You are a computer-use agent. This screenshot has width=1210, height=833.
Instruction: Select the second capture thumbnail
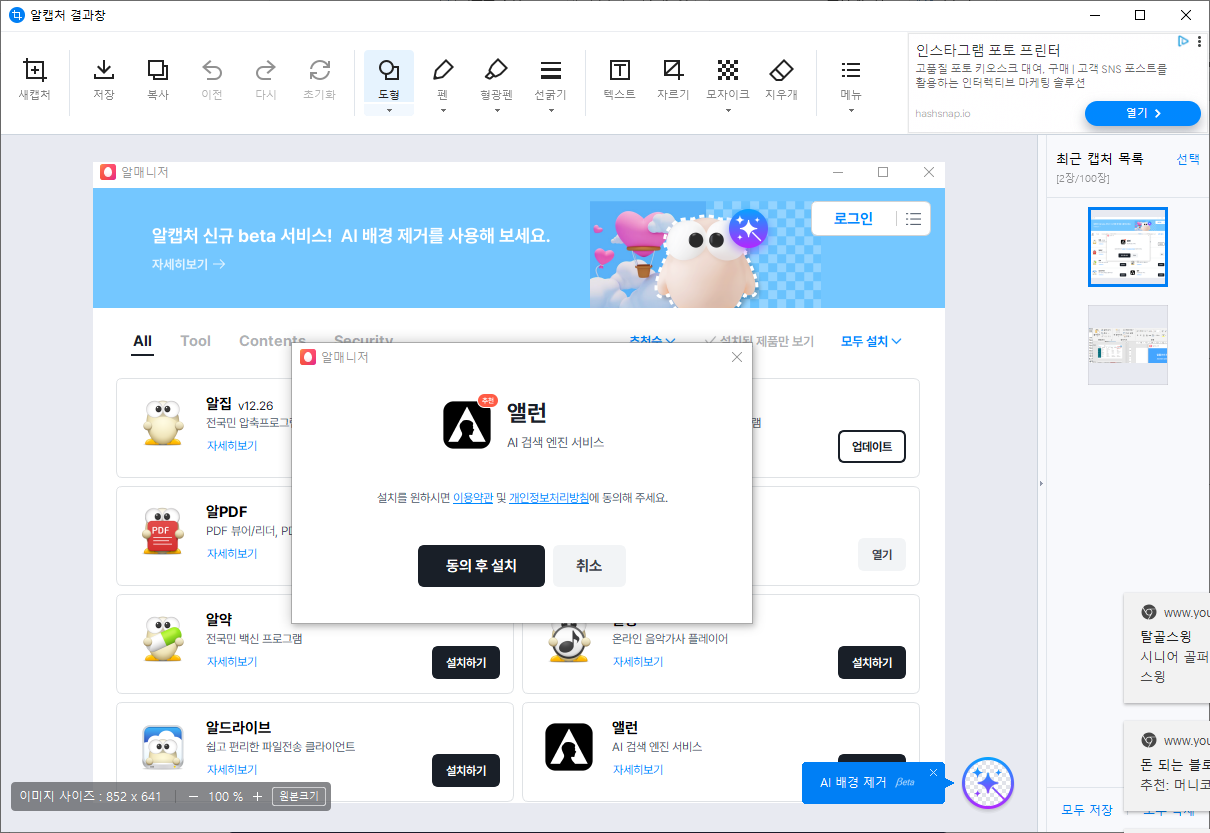(1128, 345)
